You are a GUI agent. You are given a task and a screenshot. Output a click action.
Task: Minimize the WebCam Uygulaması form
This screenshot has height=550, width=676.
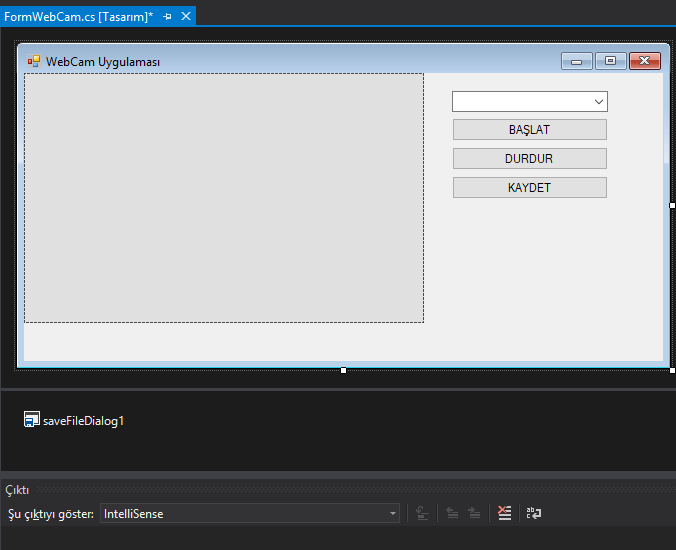576,61
